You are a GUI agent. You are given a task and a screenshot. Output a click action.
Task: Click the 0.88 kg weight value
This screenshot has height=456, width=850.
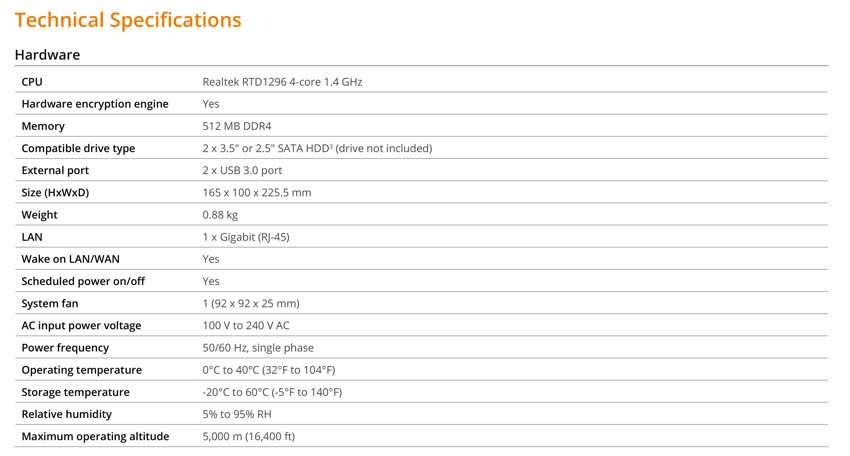220,215
